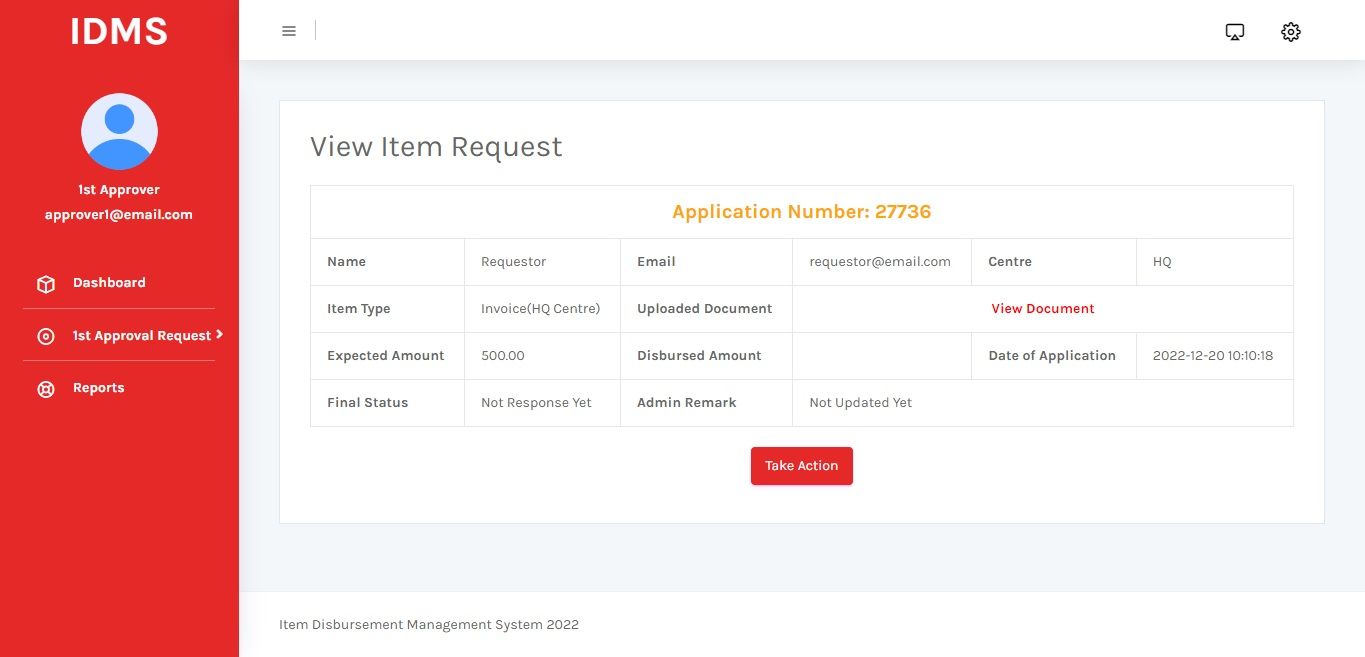
Task: Click the requestor@email.com email cell
Action: pyautogui.click(x=879, y=262)
